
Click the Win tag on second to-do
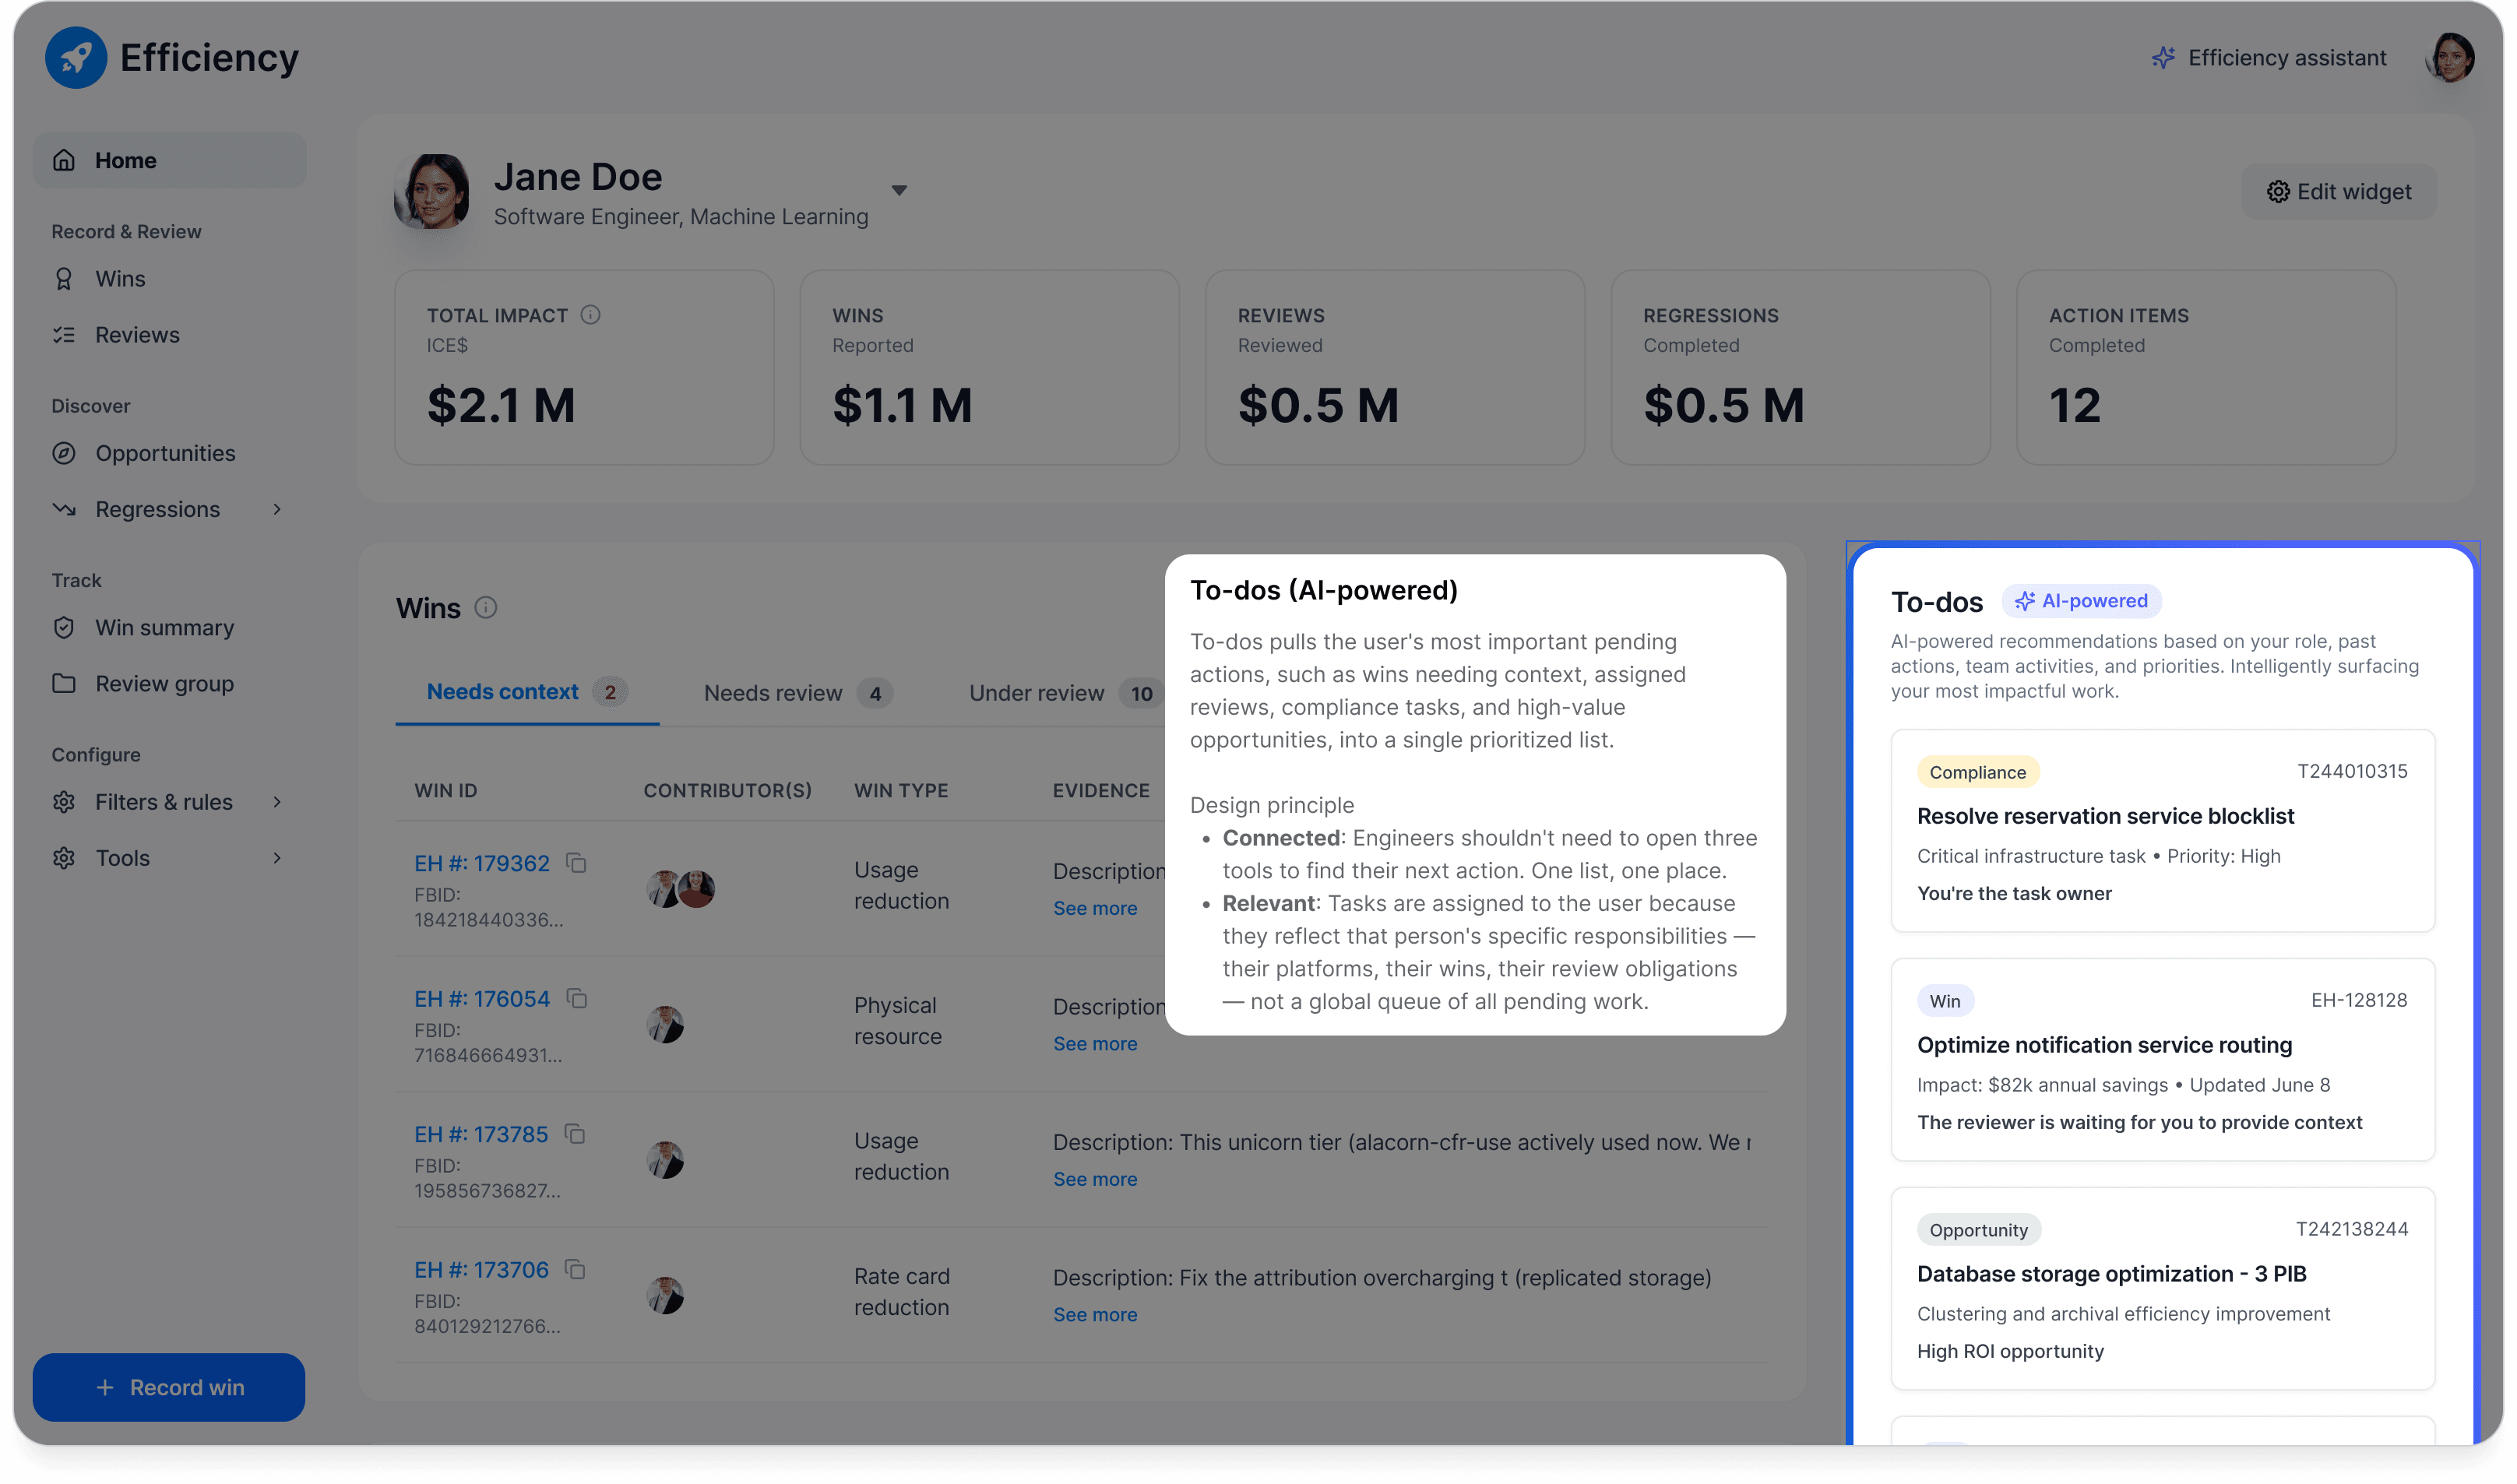tap(1945, 1001)
